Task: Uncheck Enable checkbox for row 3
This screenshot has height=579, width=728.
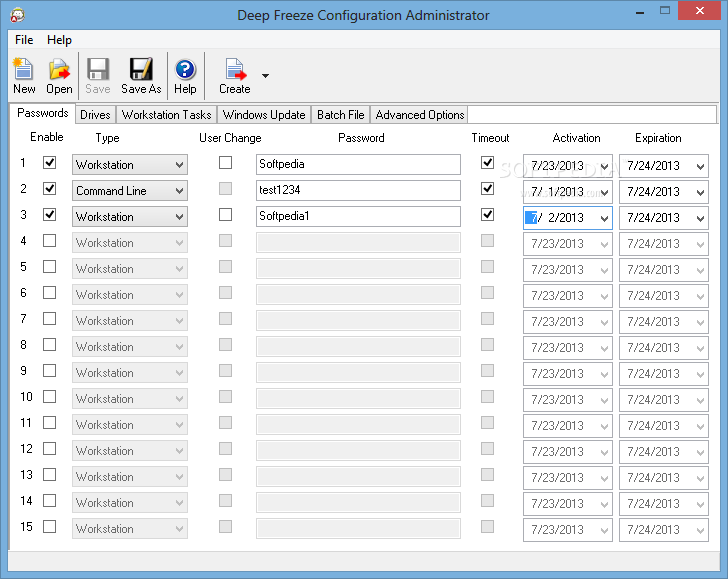Action: pos(49,215)
